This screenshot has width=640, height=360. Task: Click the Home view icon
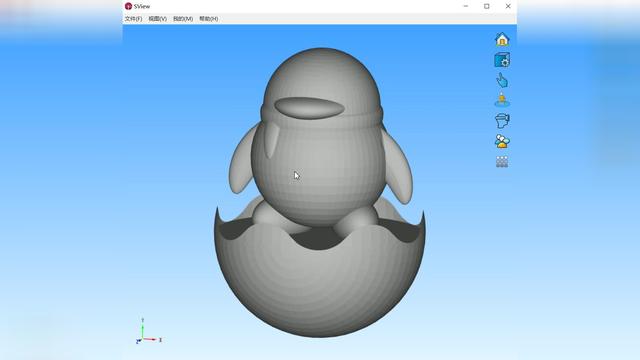[x=502, y=39]
